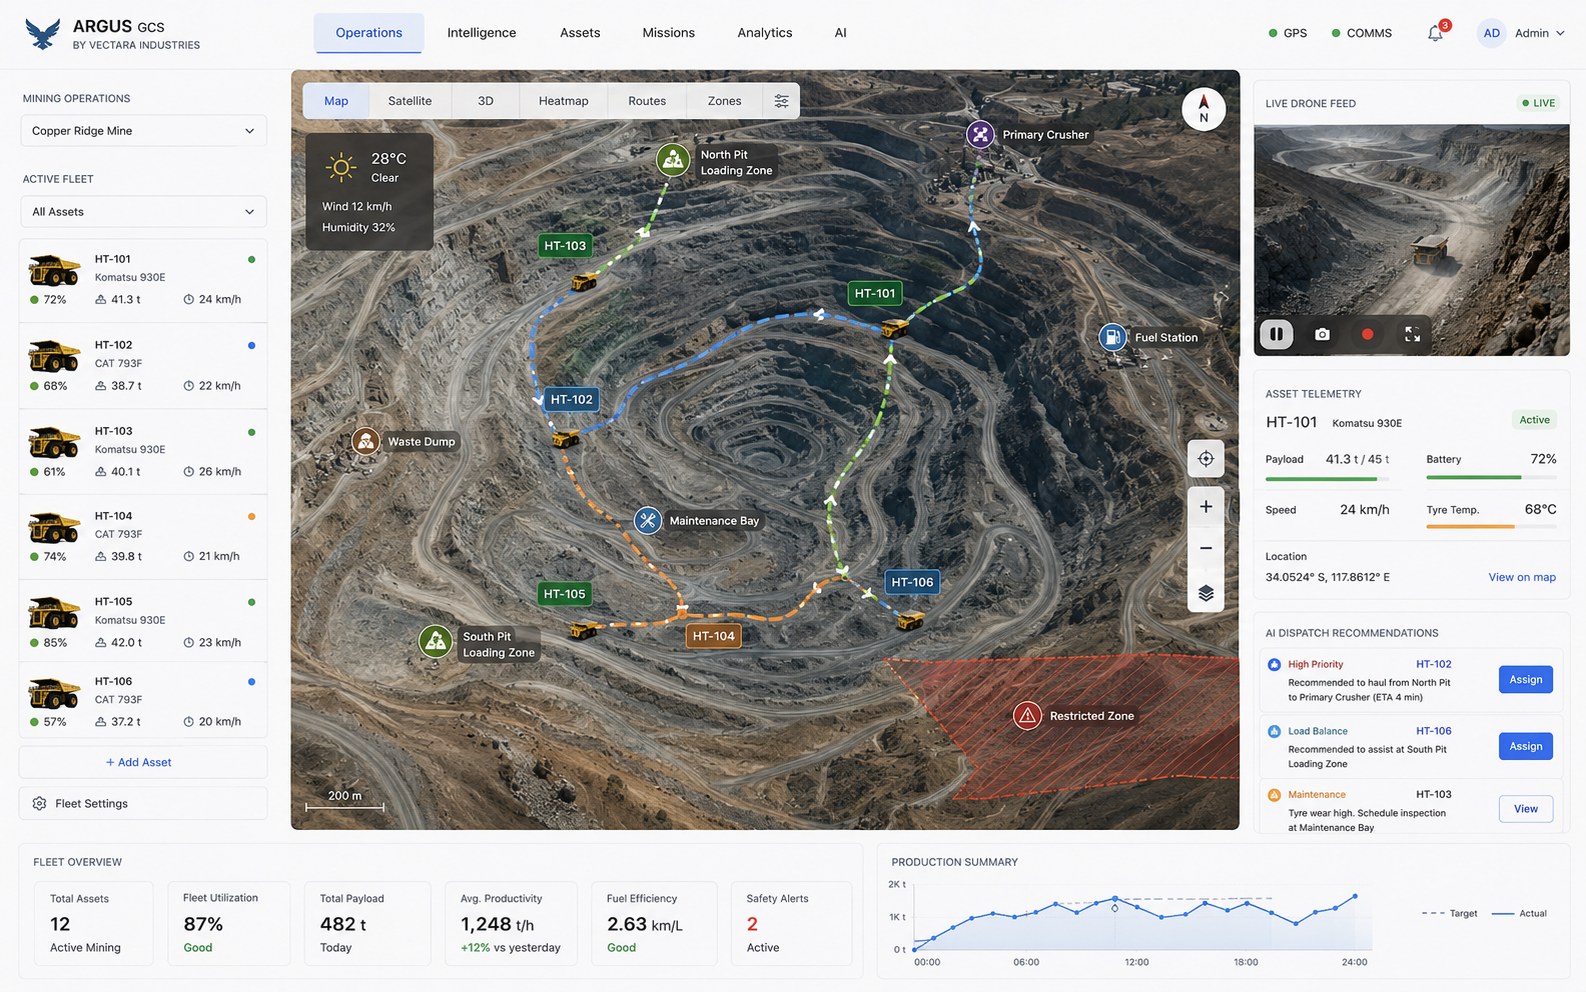Click the ARGUS GCS eagle logo
The height and width of the screenshot is (992, 1586).
43,34
